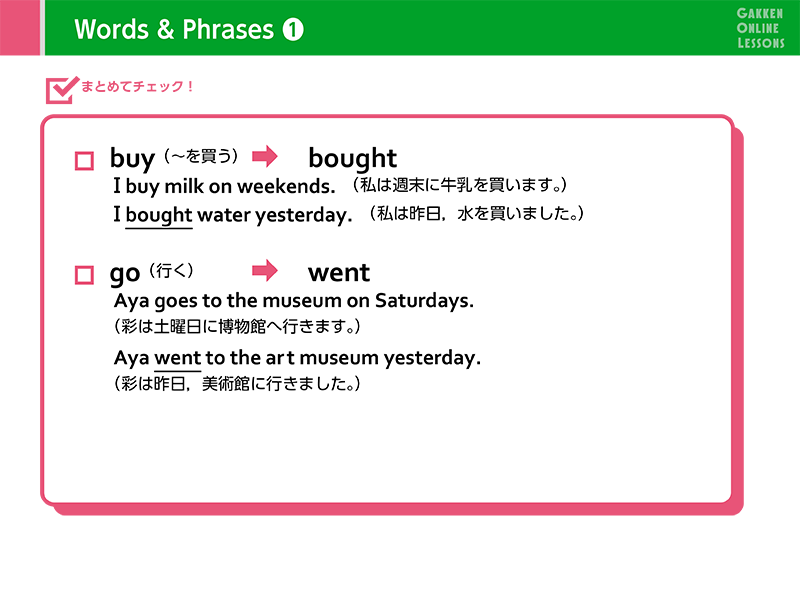This screenshot has width=800, height=600.
Task: Click the pink arrow after buy
Action: point(264,156)
